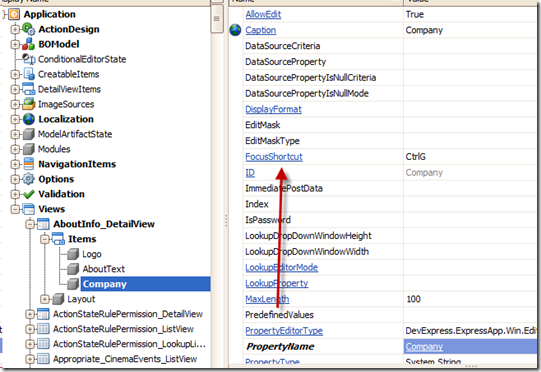Click the ImageSources picture icon
541x372 pixels.
(x=29, y=104)
